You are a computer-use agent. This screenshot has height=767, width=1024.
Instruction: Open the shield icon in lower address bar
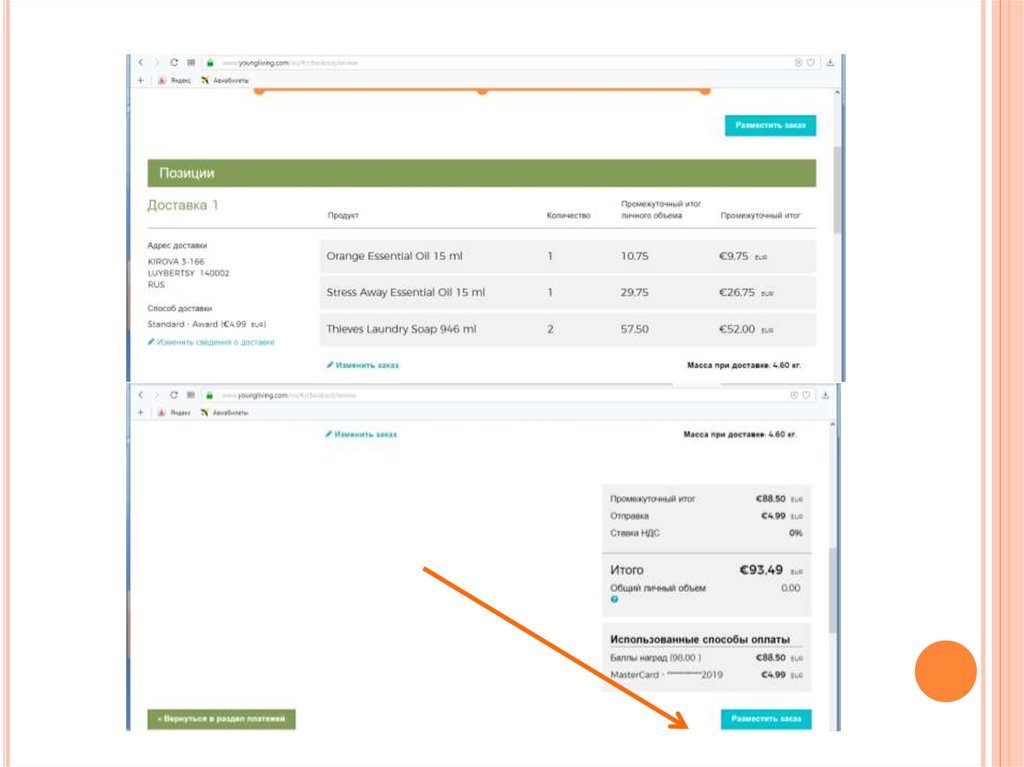pyautogui.click(x=794, y=395)
